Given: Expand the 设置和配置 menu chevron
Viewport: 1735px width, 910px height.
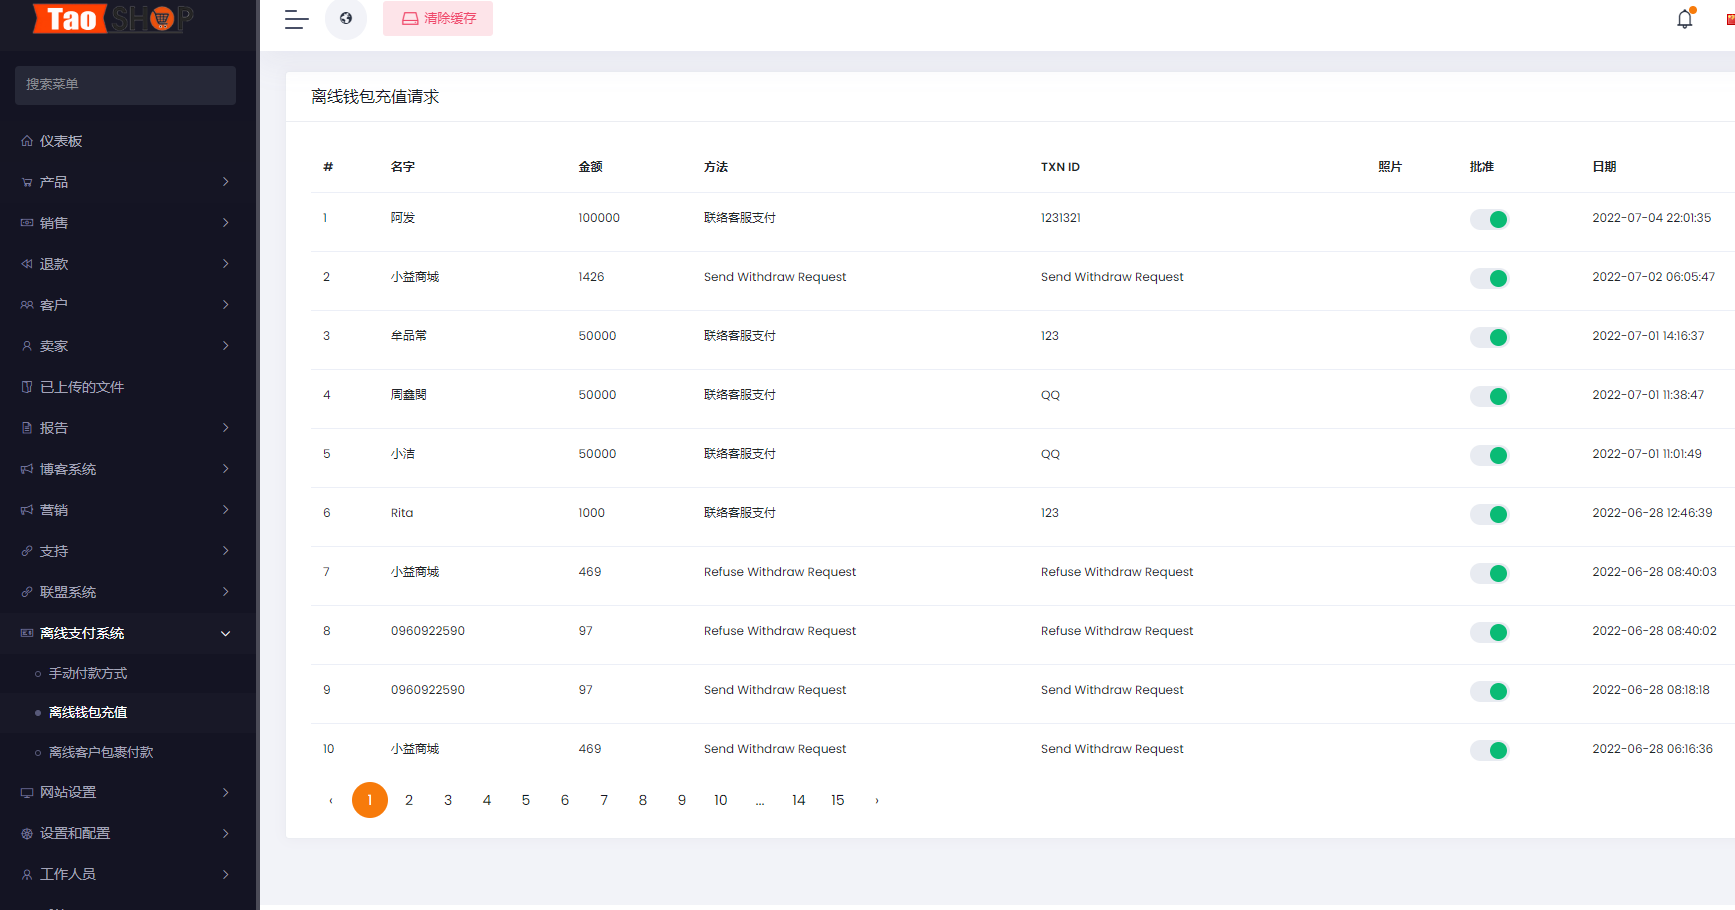Looking at the screenshot, I should click(x=226, y=832).
